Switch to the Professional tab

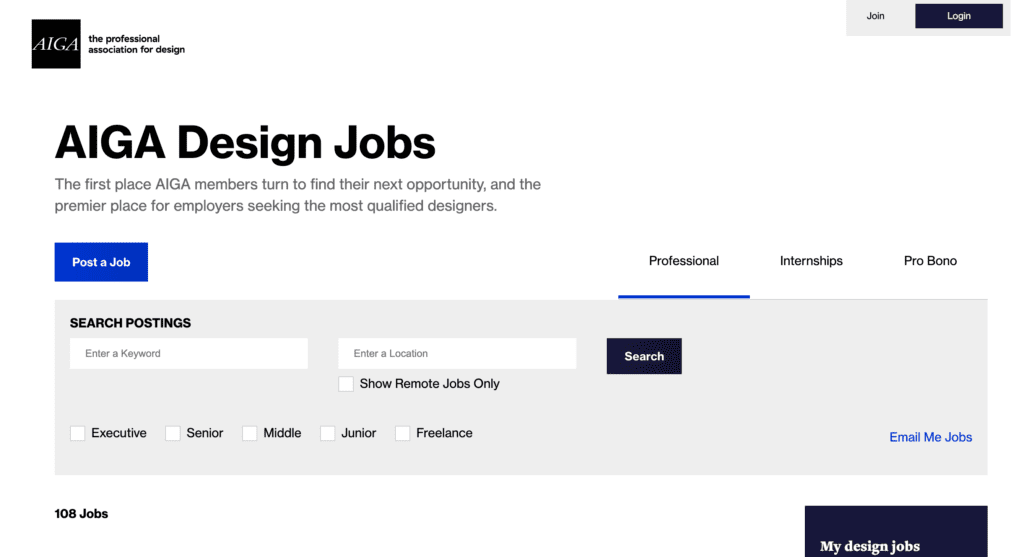click(684, 261)
